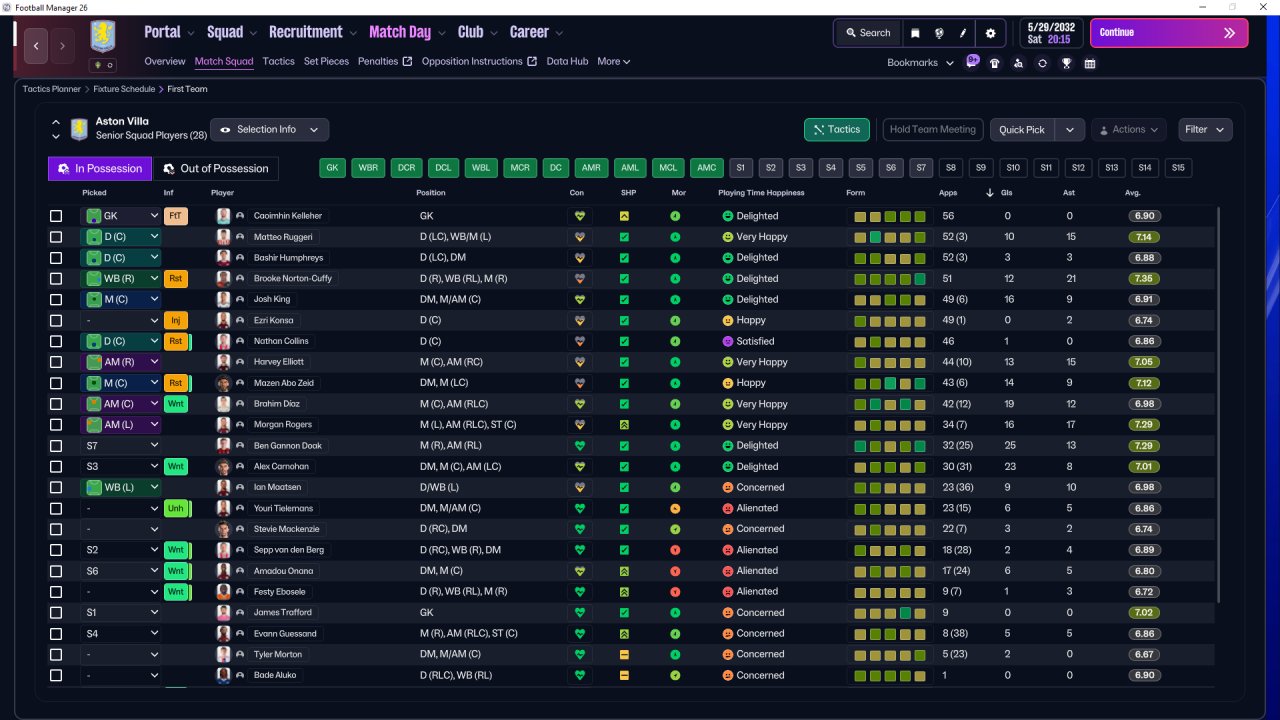Open the messages icon with 9+ badge
The width and height of the screenshot is (1280, 720).
(972, 61)
